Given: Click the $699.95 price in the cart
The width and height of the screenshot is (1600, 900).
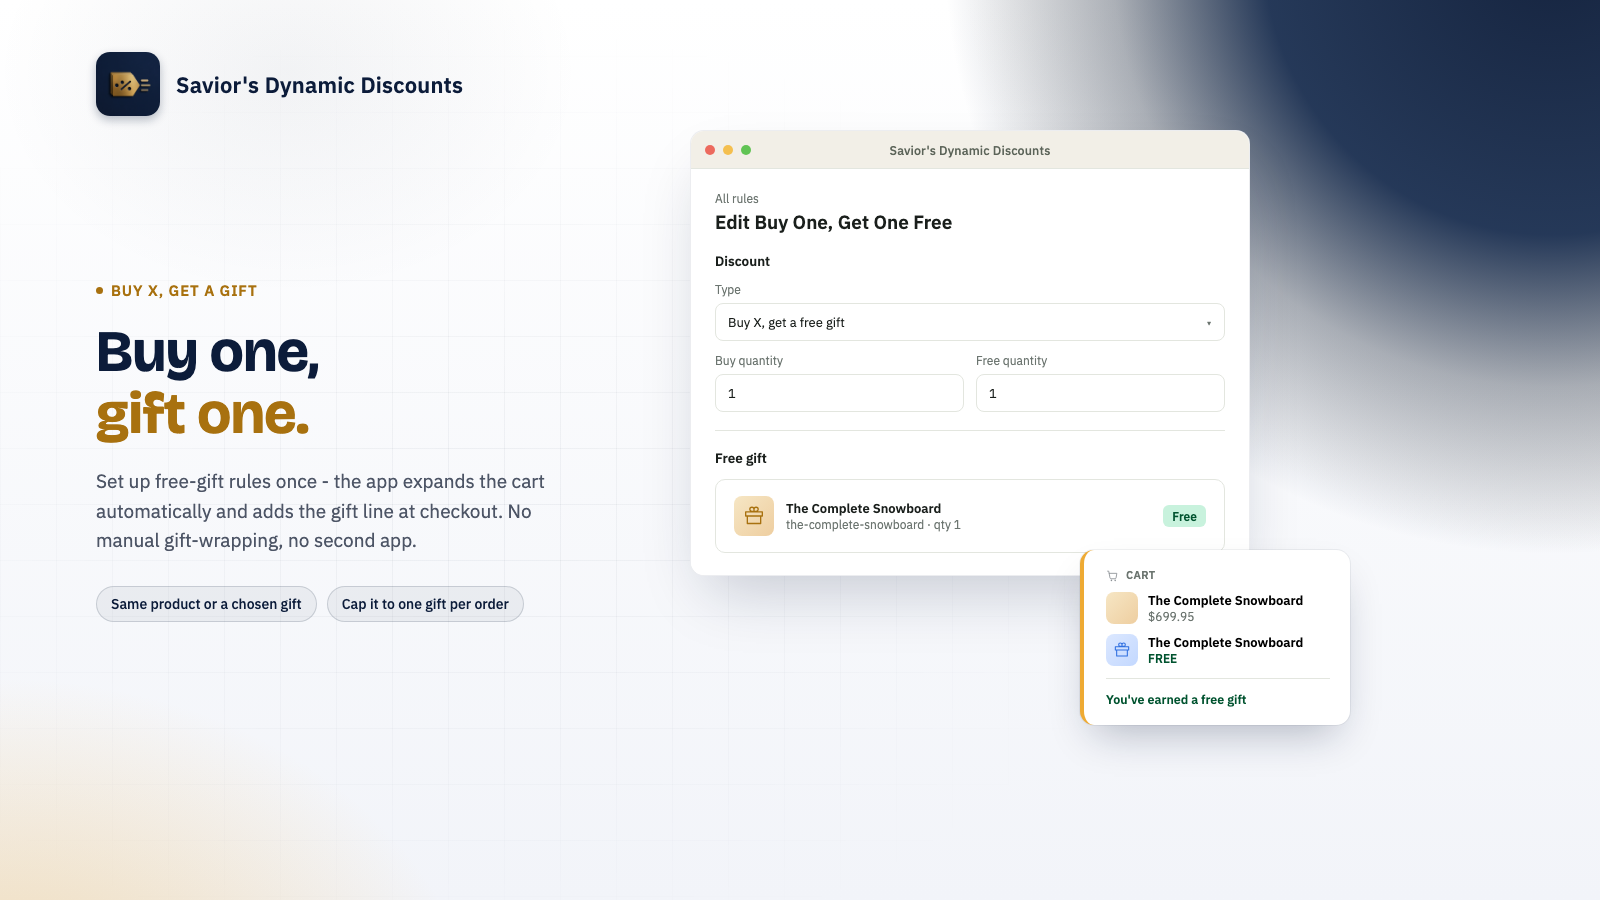Looking at the screenshot, I should tap(1171, 617).
